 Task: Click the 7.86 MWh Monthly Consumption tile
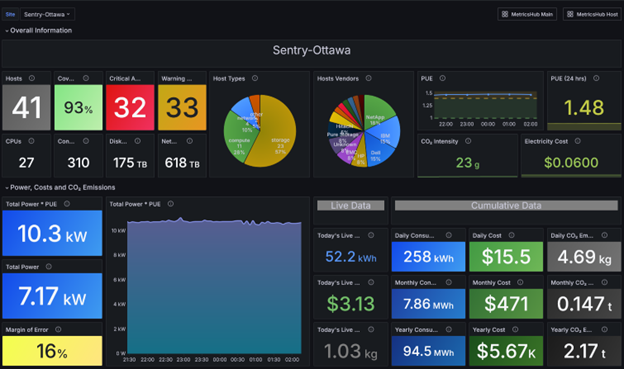coord(428,304)
